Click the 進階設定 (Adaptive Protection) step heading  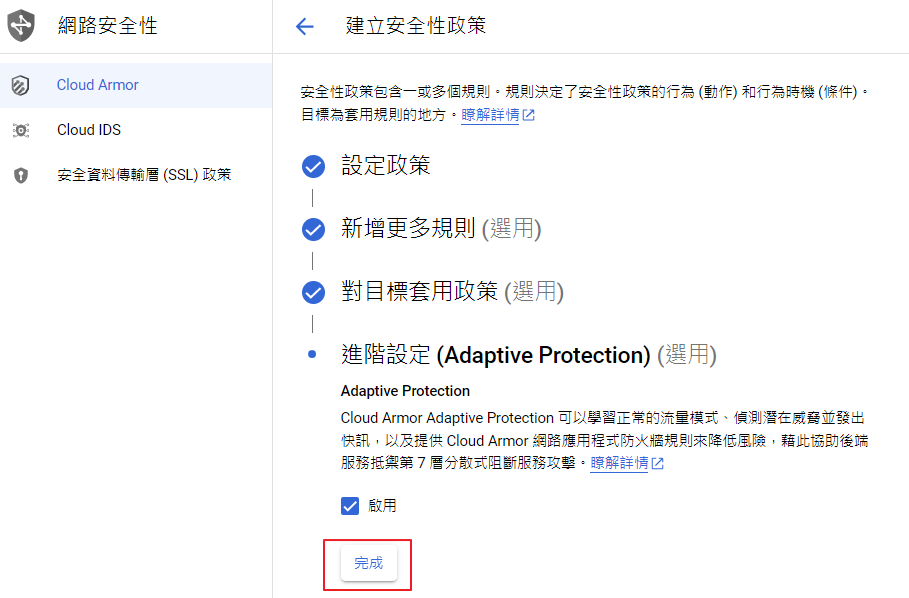point(528,355)
